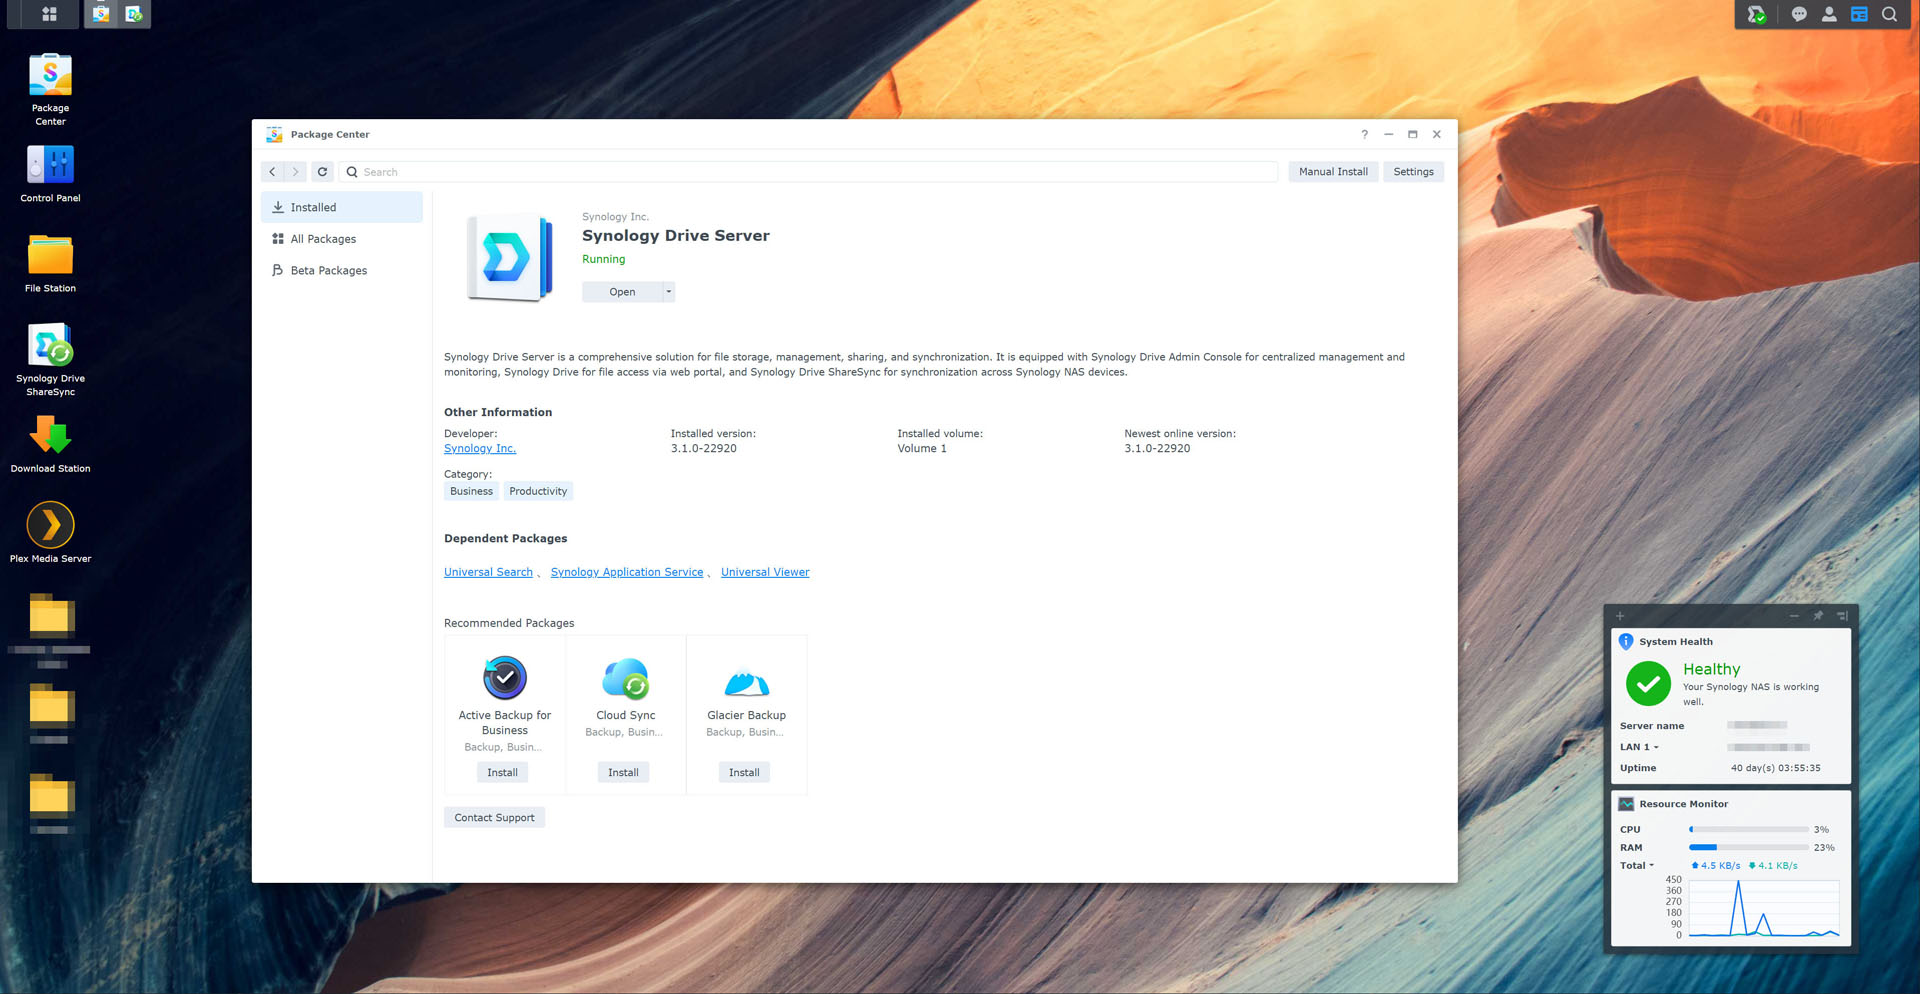Viewport: 1920px width, 994px height.
Task: Click the Package Center search field
Action: [x=808, y=172]
